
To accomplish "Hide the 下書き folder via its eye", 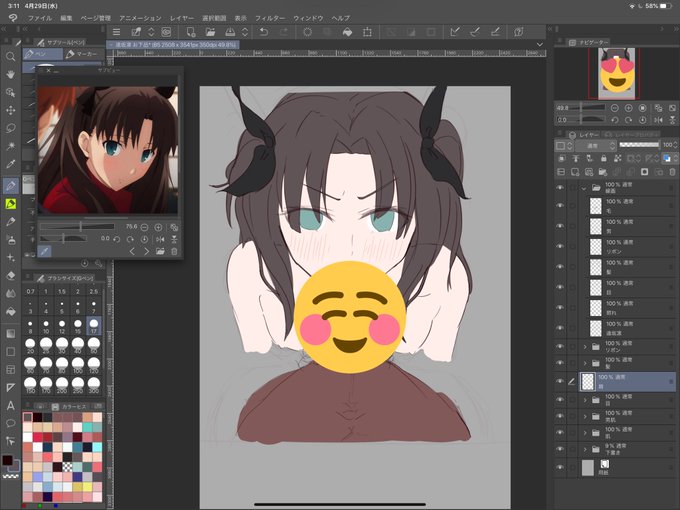I will coord(560,449).
